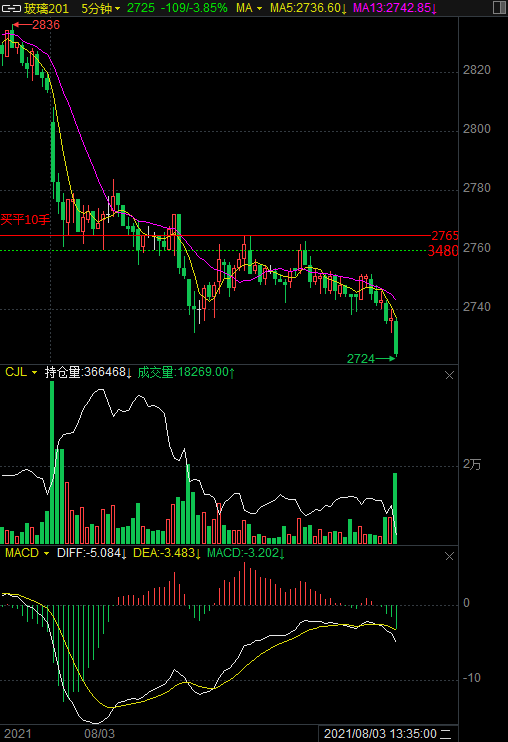
Task: Select the 玻璃201 contract name
Action: pyautogui.click(x=46, y=8)
